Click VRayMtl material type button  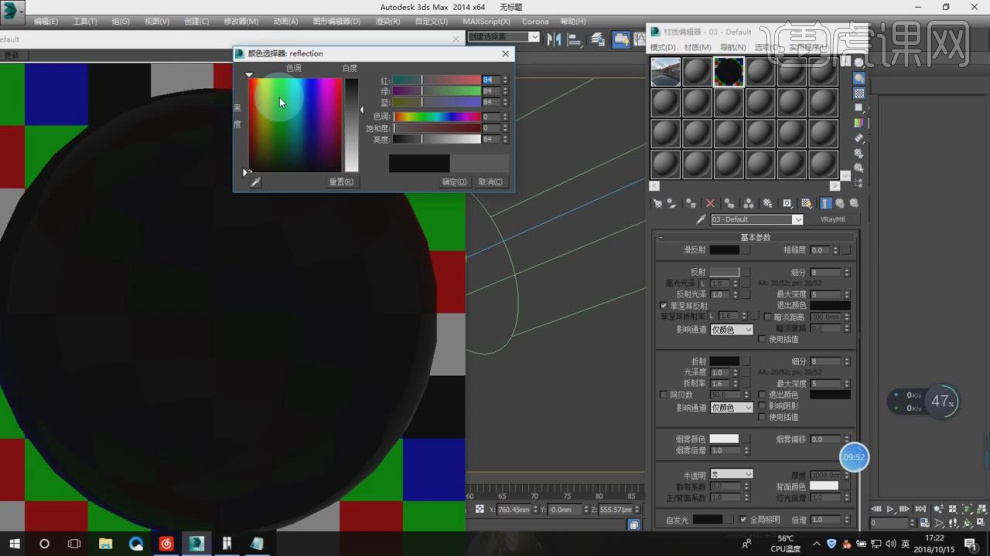click(832, 220)
